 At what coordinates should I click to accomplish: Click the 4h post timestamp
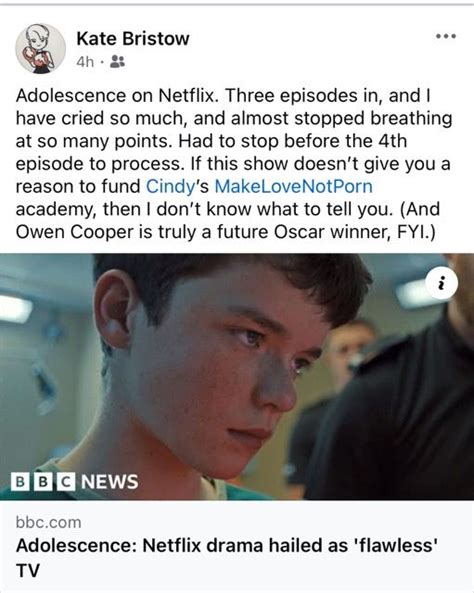[85, 61]
